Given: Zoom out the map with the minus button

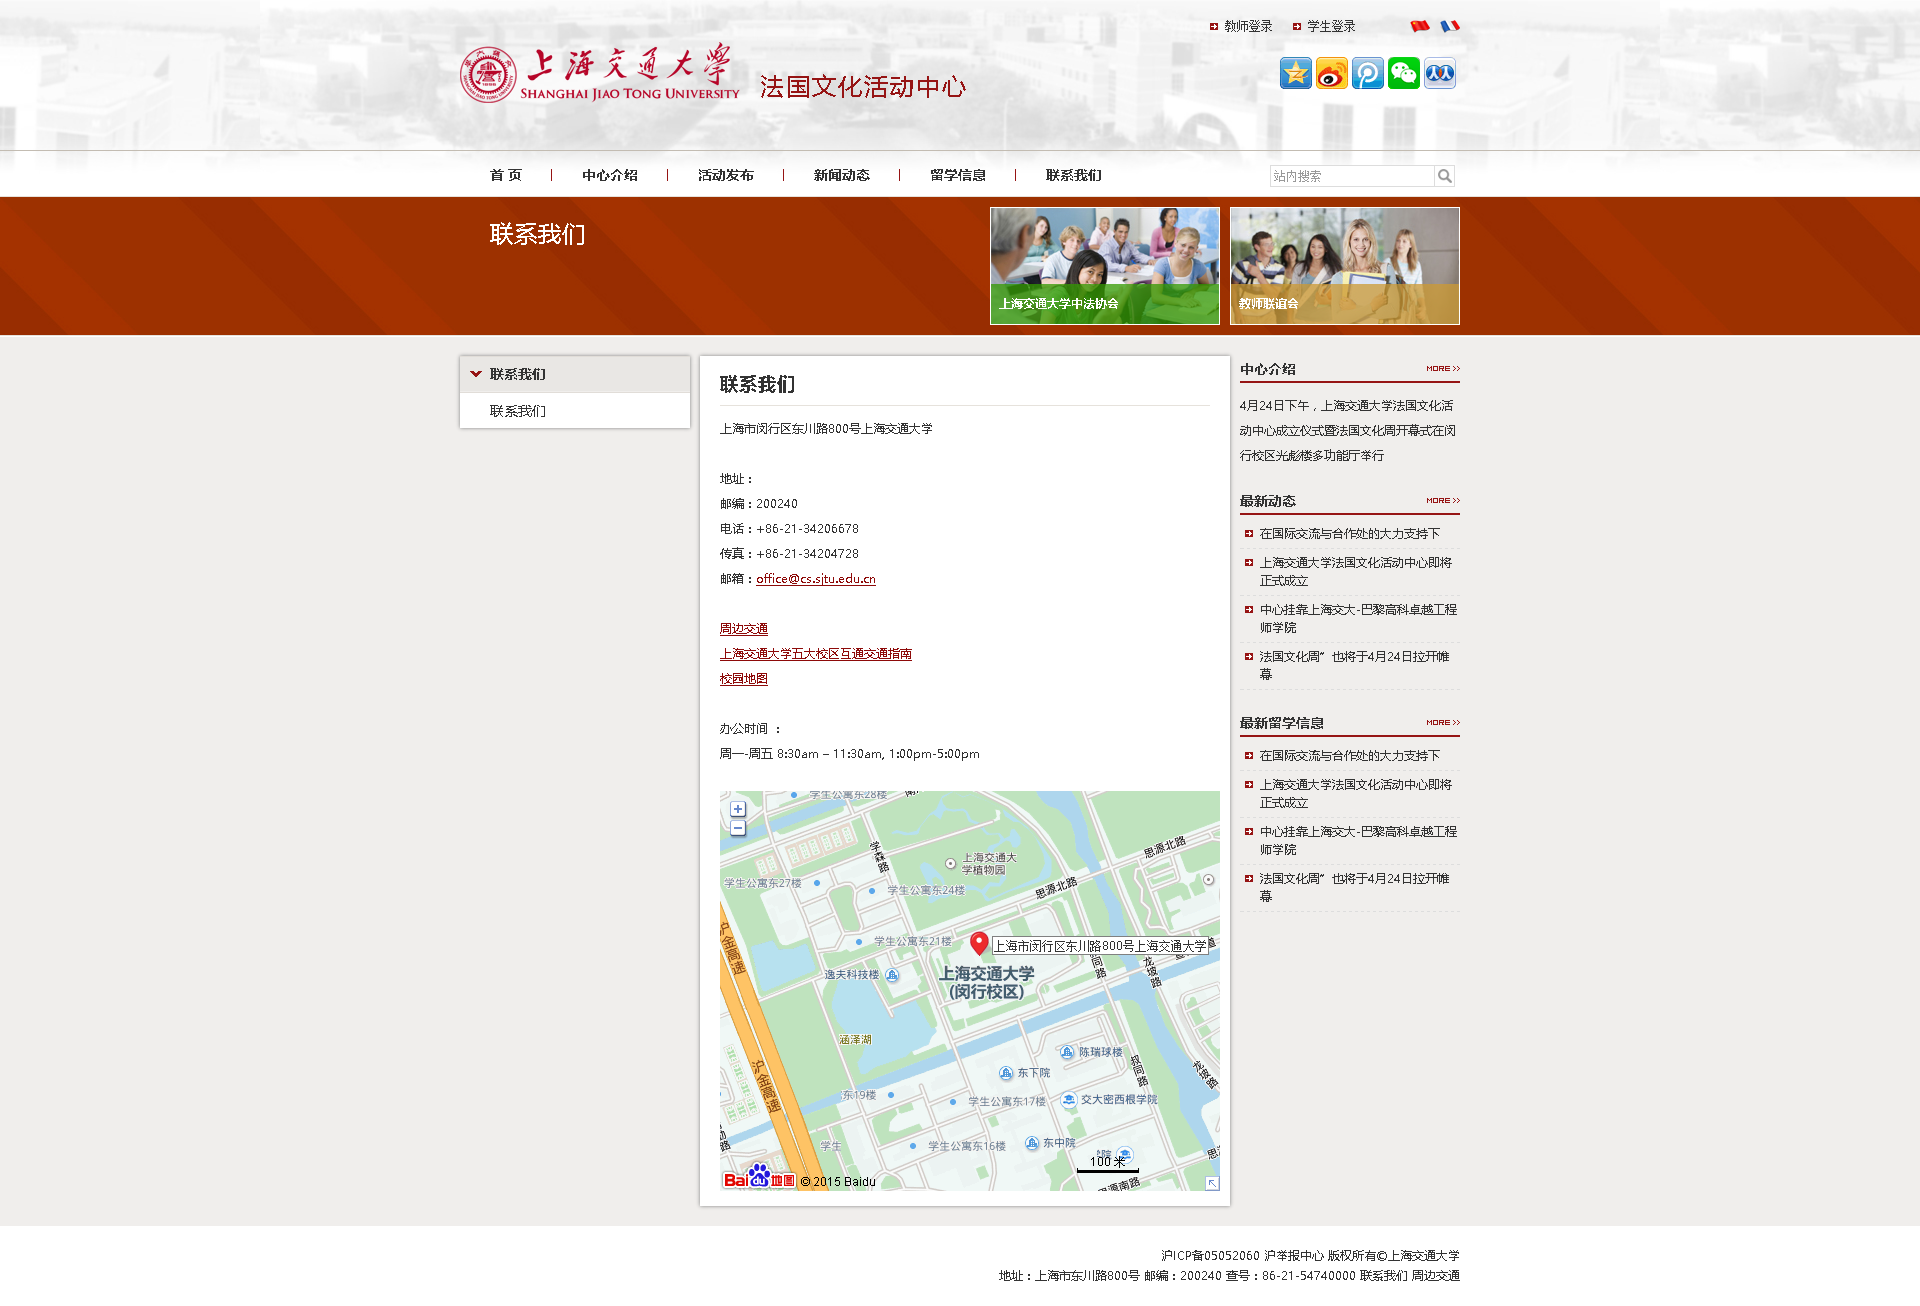Looking at the screenshot, I should [x=737, y=828].
